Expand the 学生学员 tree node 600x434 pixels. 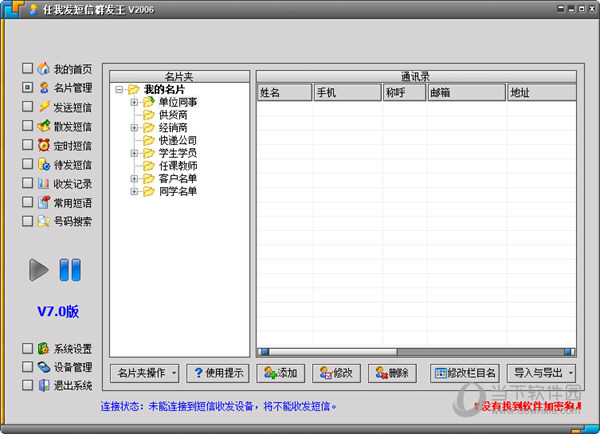tap(134, 153)
